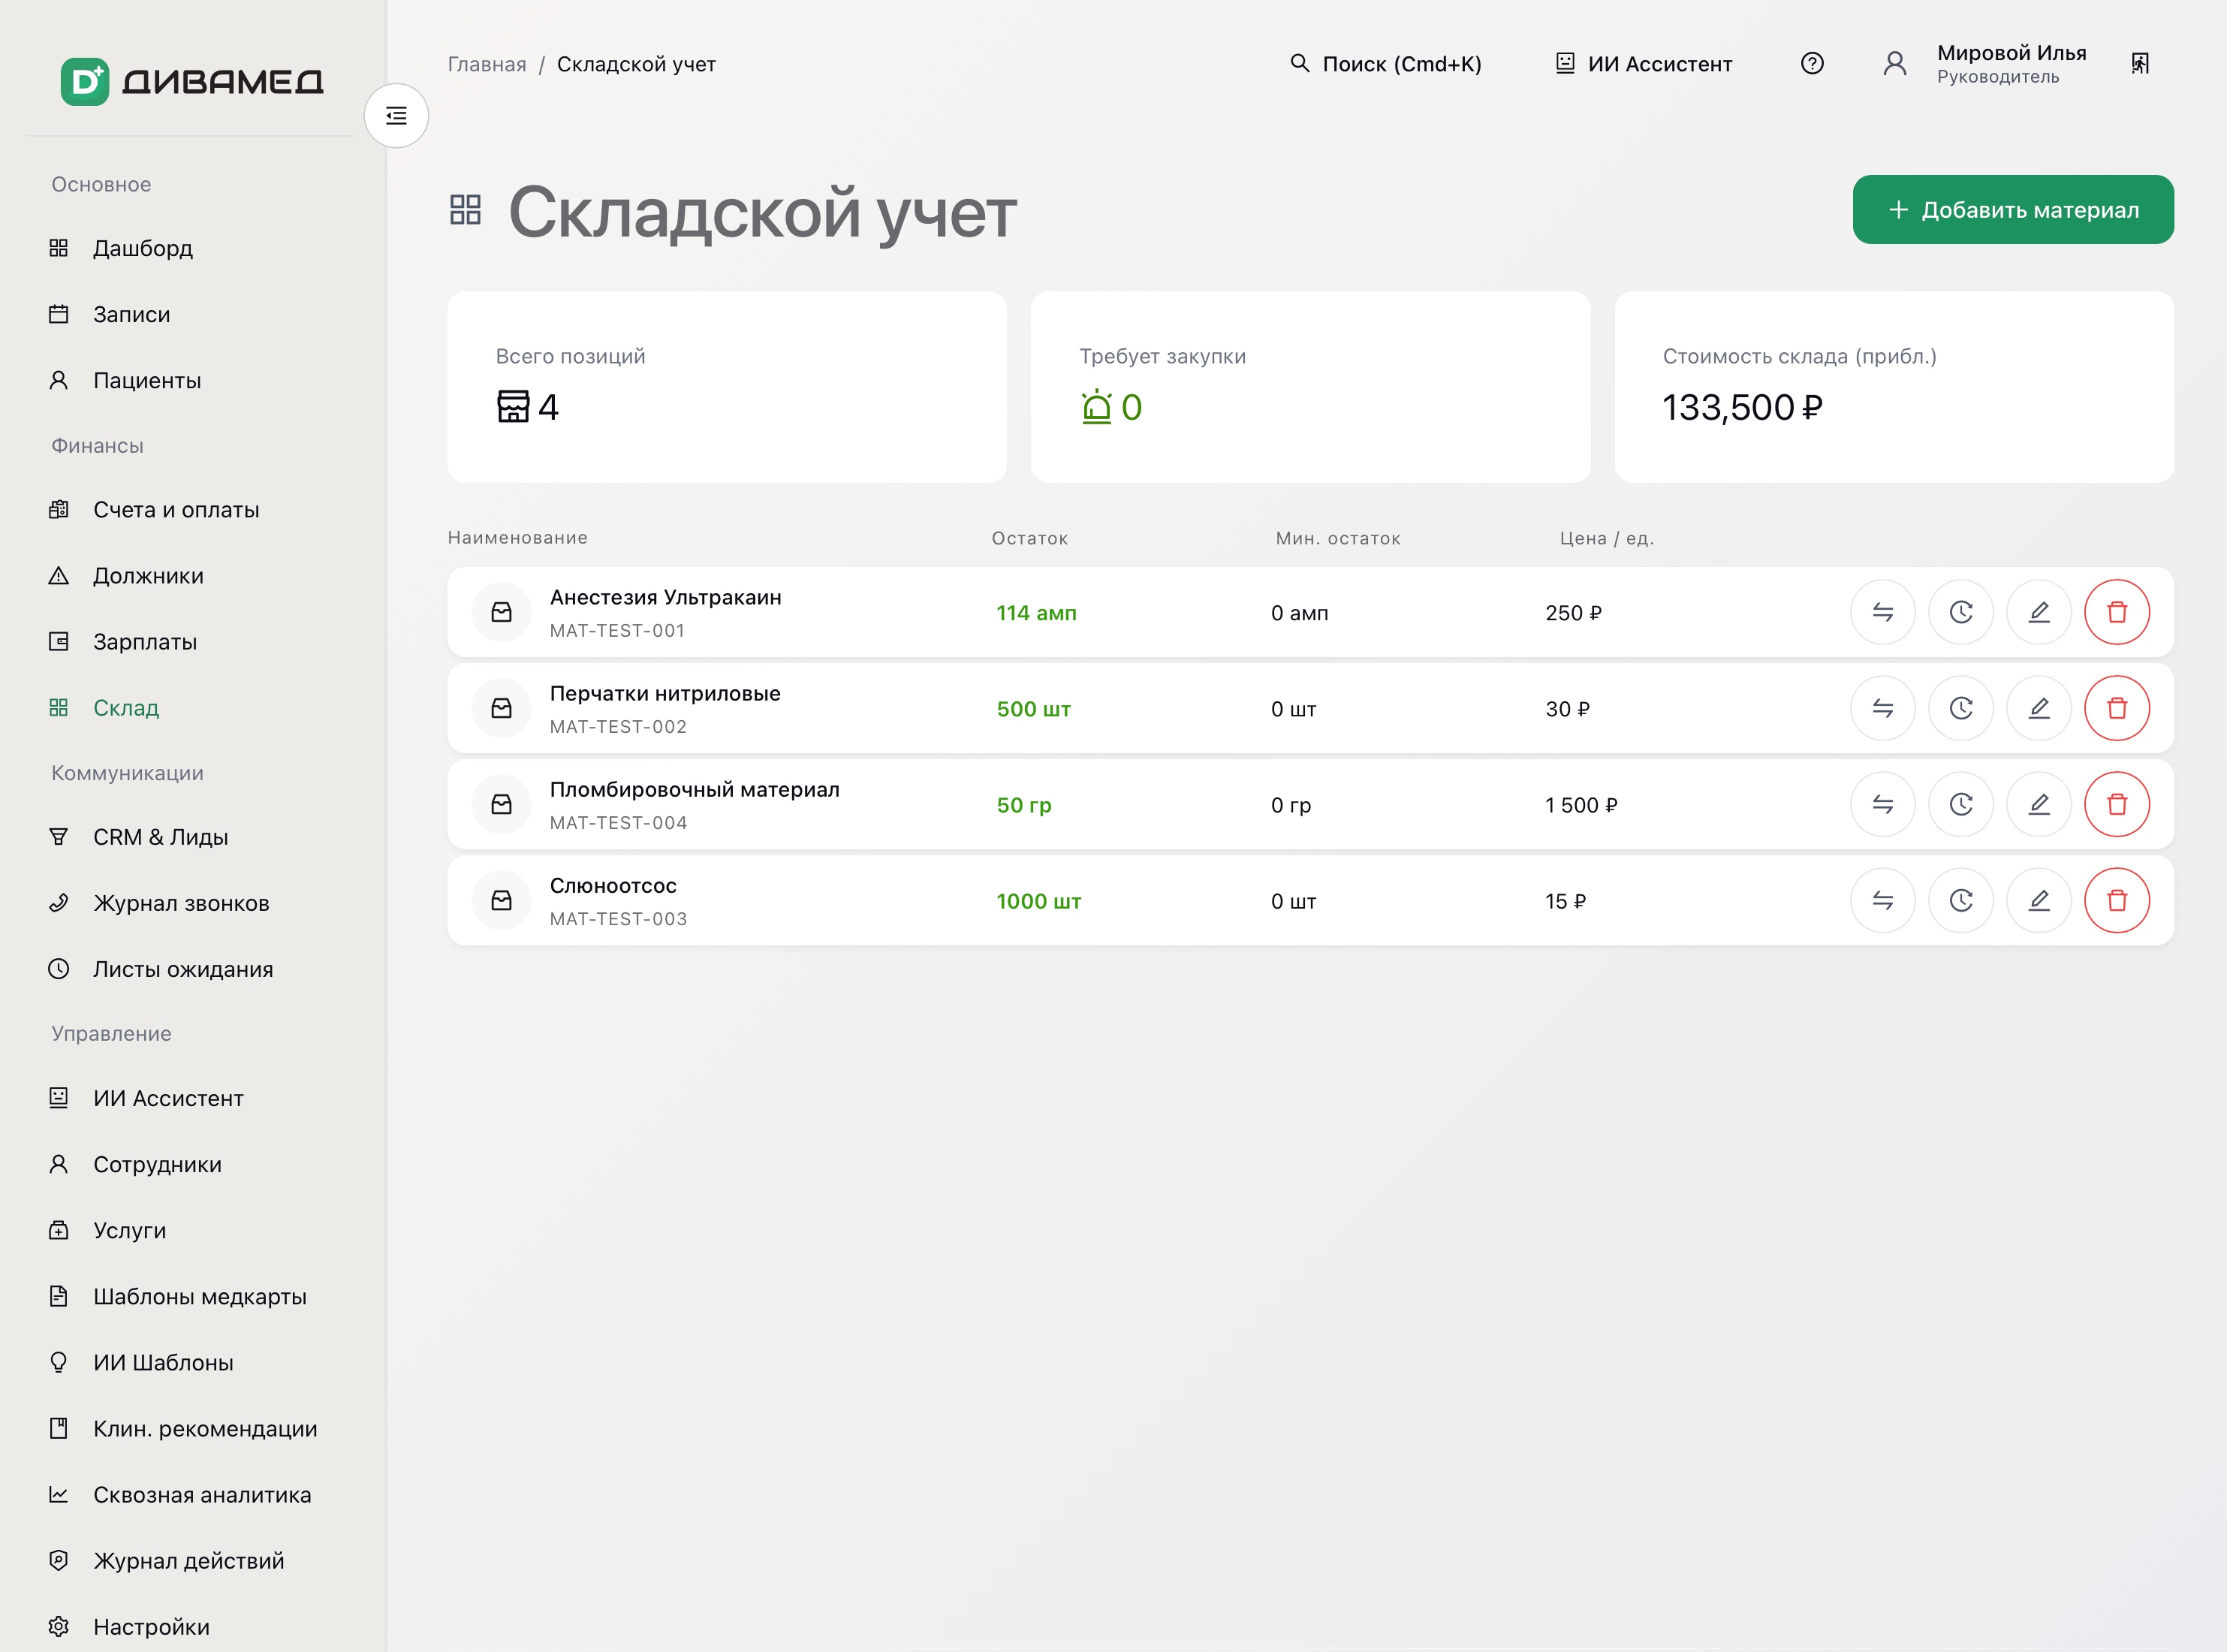Image resolution: width=2227 pixels, height=1652 pixels.
Task: Open ИИ Ассистент in the top bar
Action: (1643, 64)
